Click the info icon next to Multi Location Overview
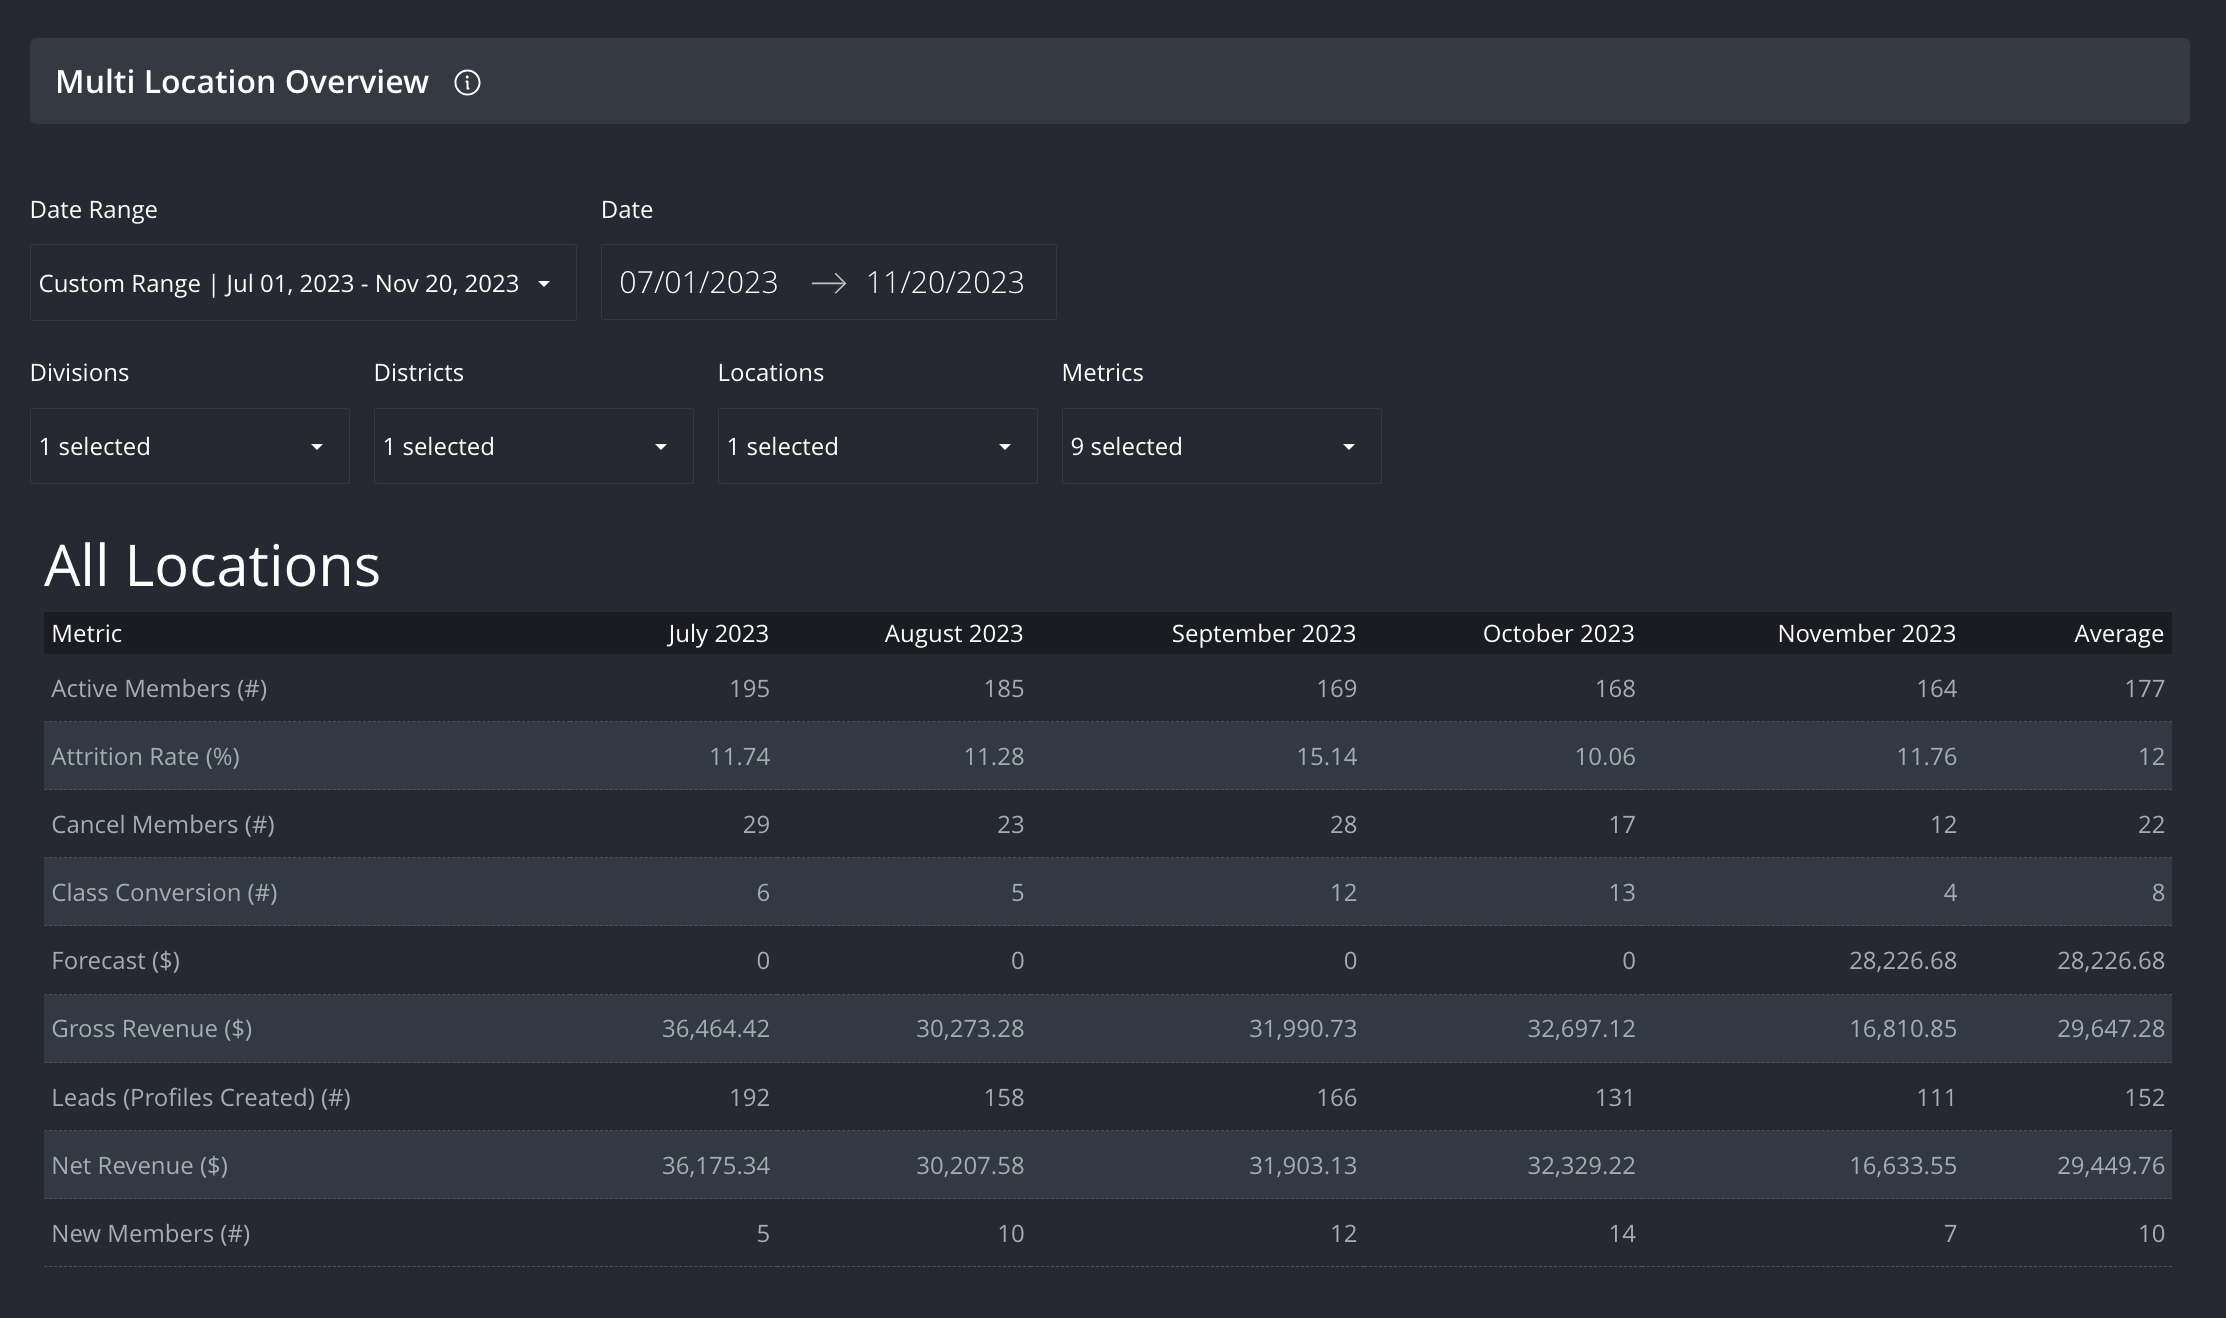This screenshot has height=1318, width=2226. click(x=467, y=82)
